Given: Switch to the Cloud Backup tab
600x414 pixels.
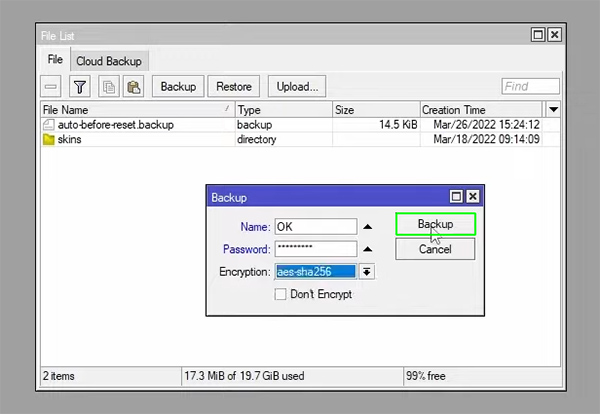Looking at the screenshot, I should (111, 61).
